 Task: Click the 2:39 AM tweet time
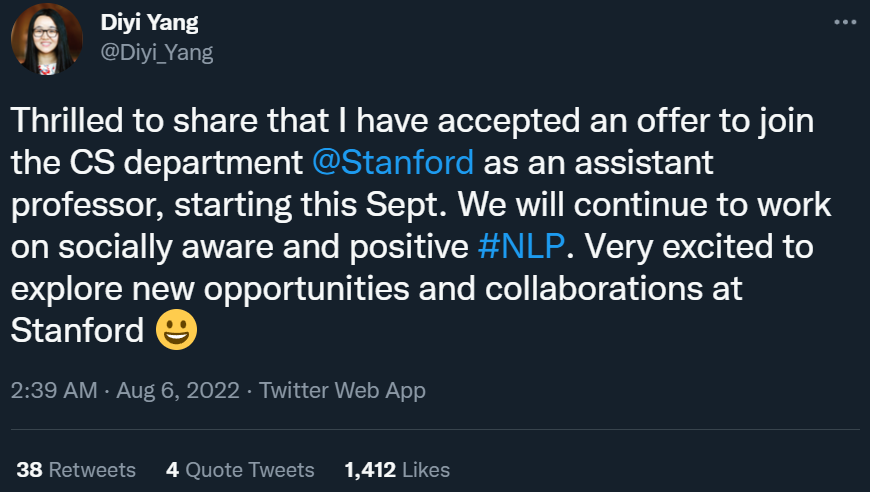(53, 390)
